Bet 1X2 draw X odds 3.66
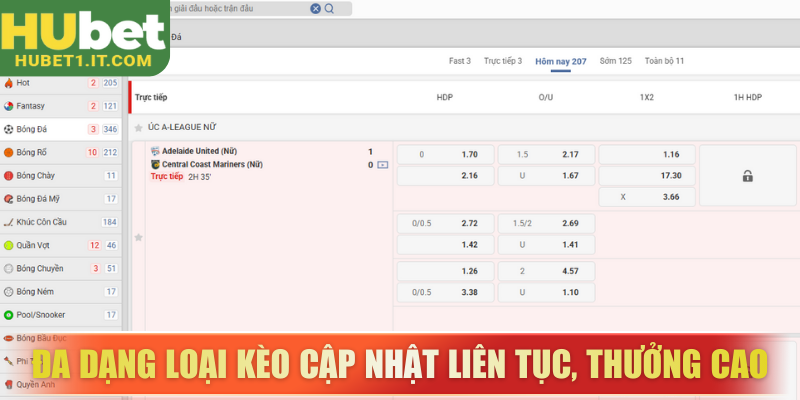The width and height of the screenshot is (800, 400). pyautogui.click(x=647, y=197)
